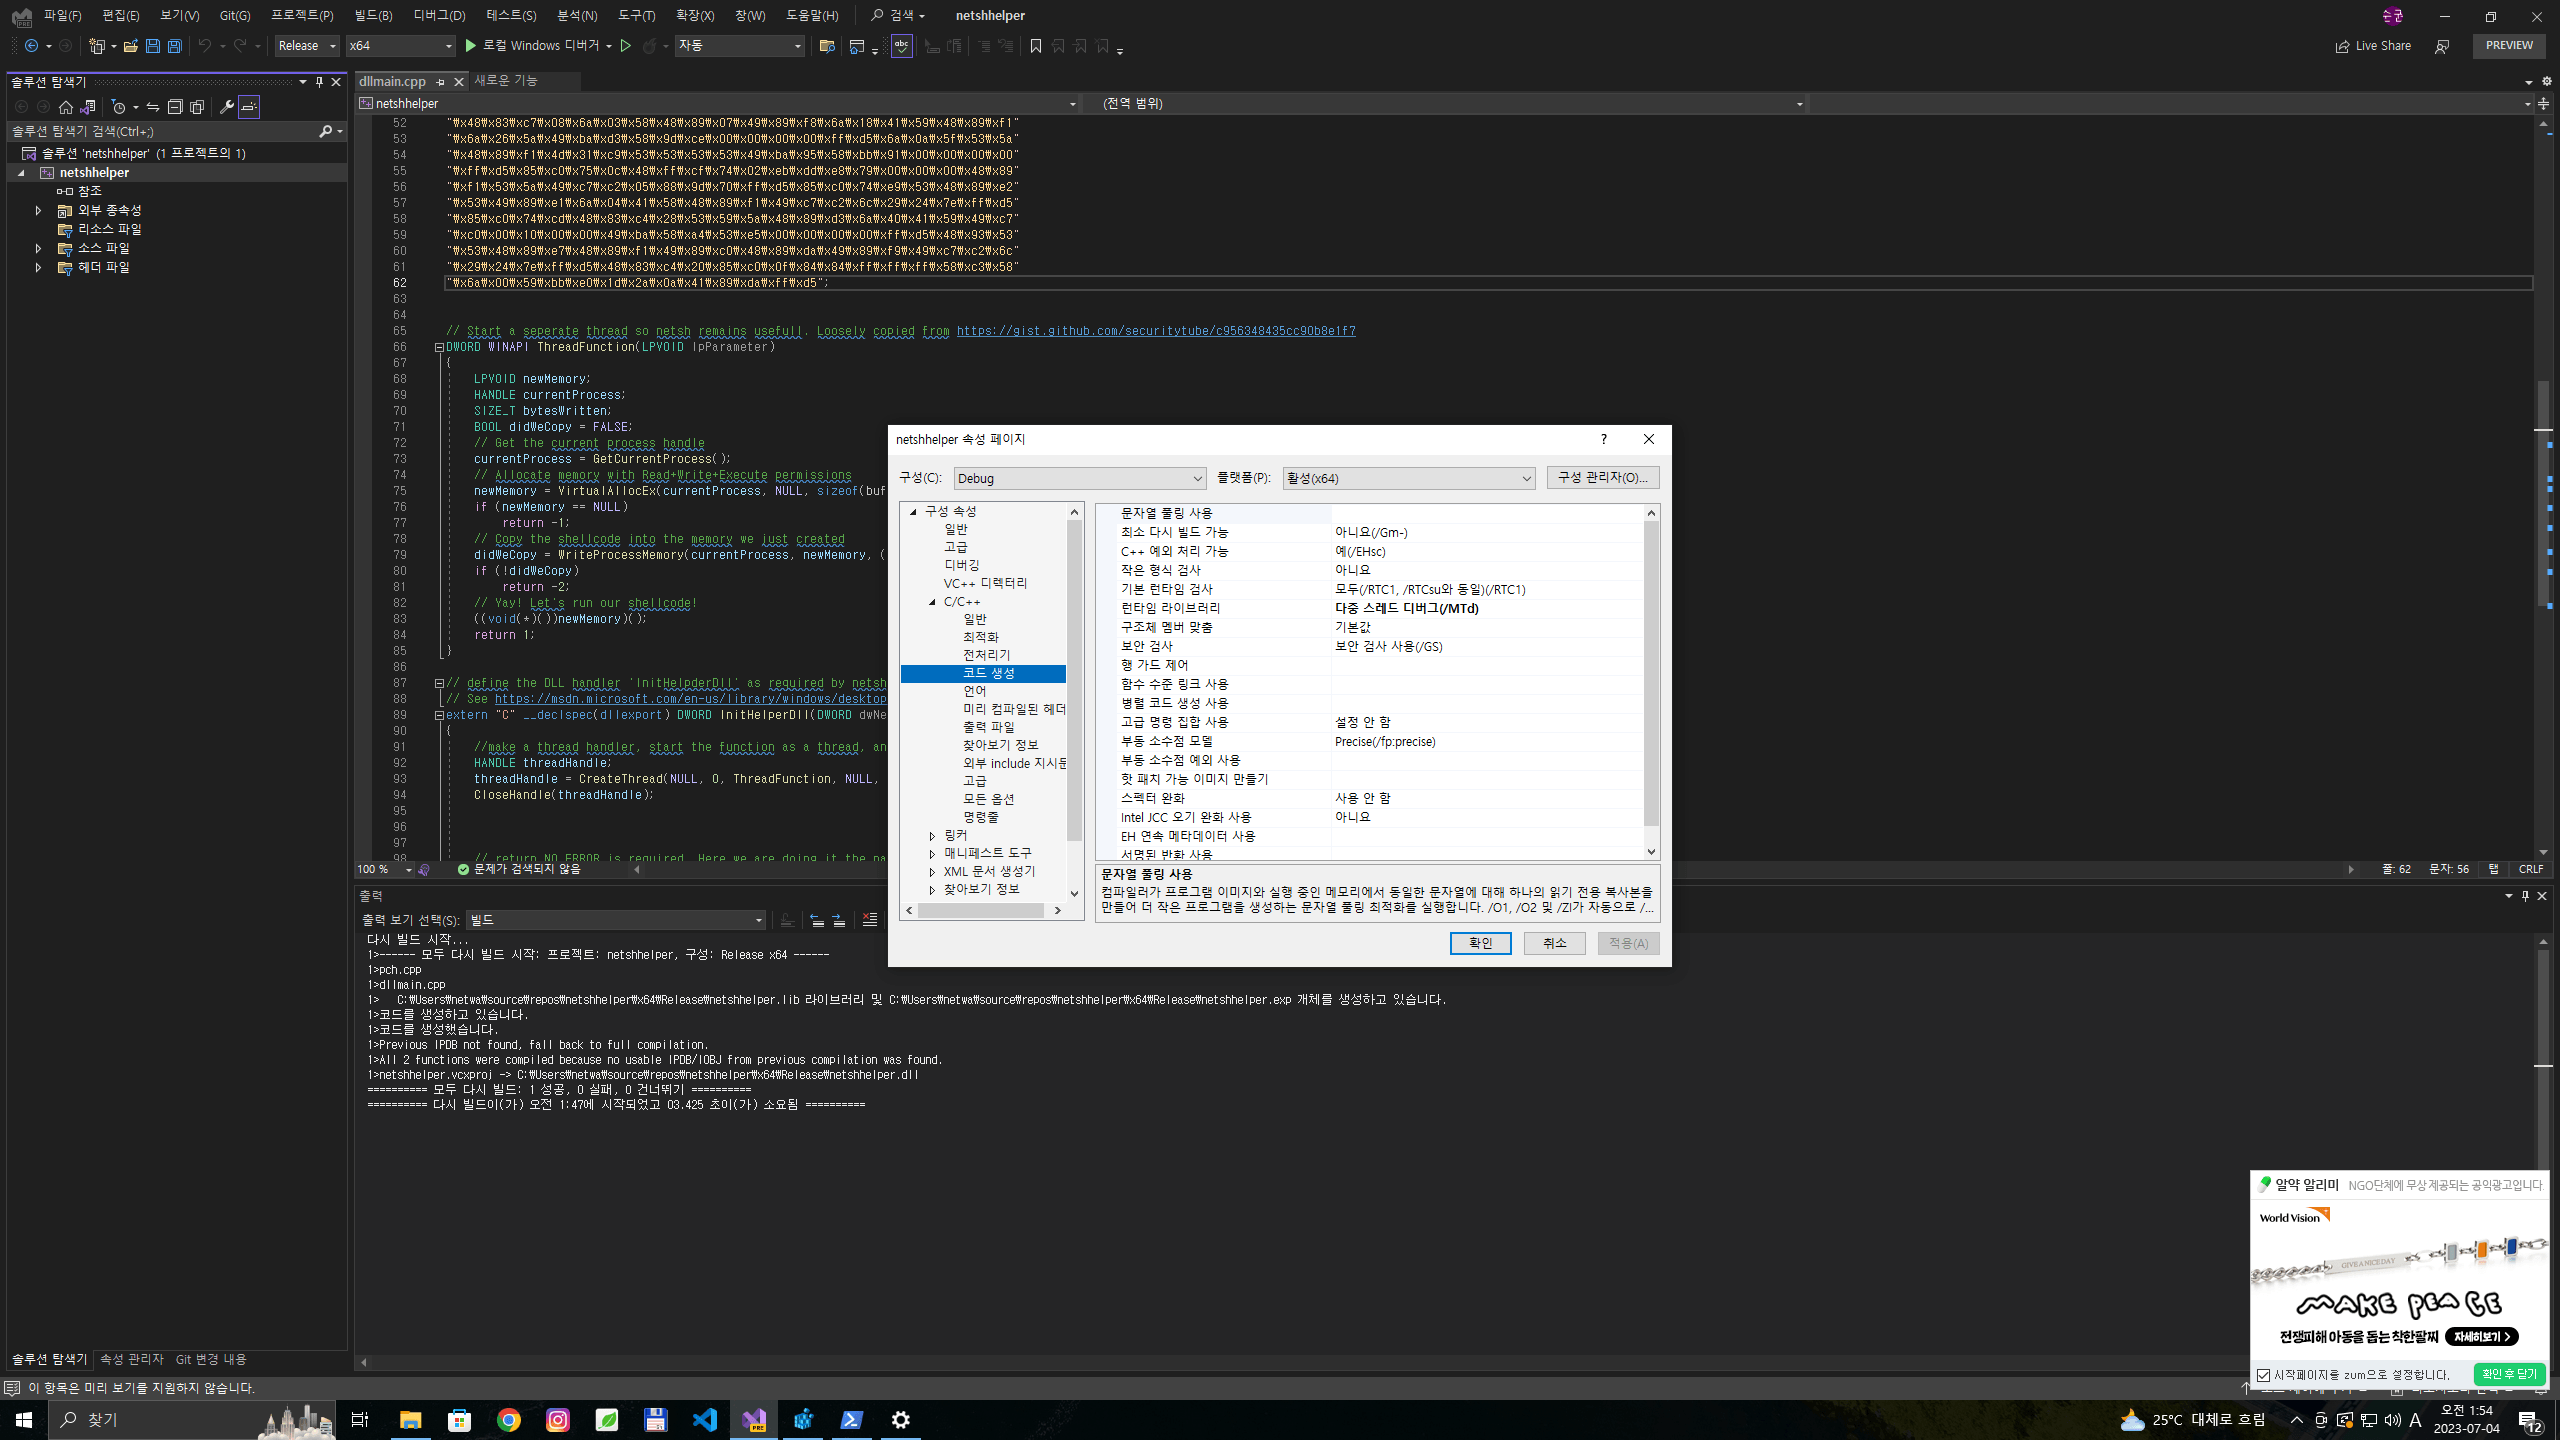2560x1440 pixels.
Task: Click 자세히보기 button in ad popup
Action: [x=2482, y=1337]
